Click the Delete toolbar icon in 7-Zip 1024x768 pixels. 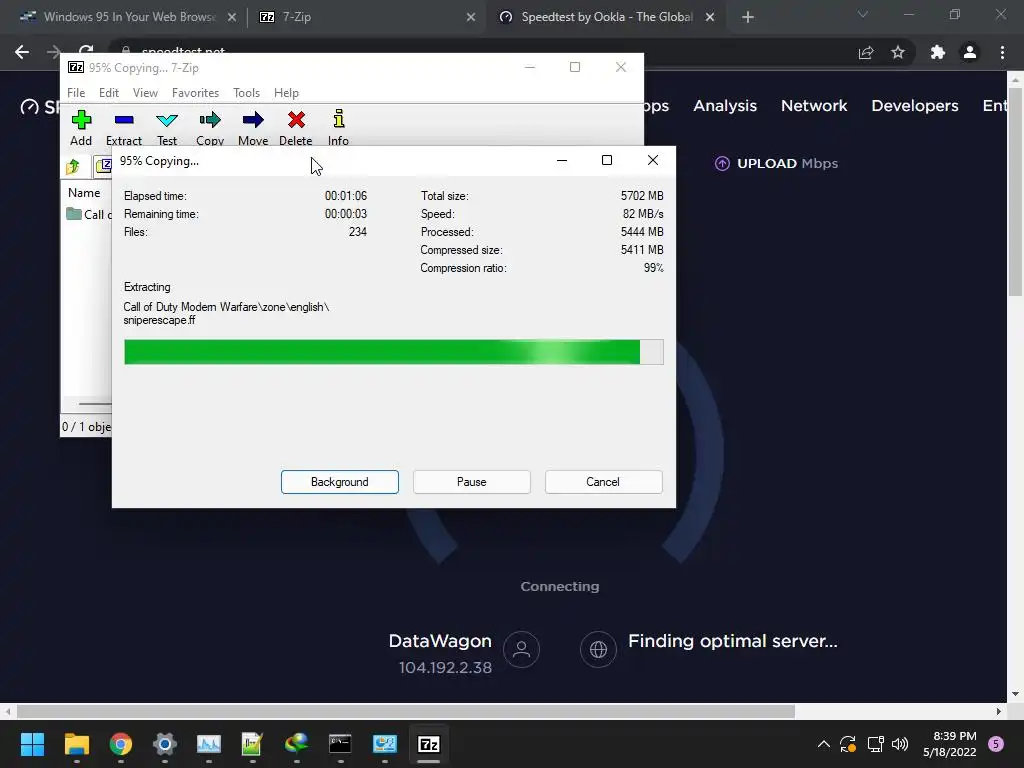pyautogui.click(x=296, y=127)
